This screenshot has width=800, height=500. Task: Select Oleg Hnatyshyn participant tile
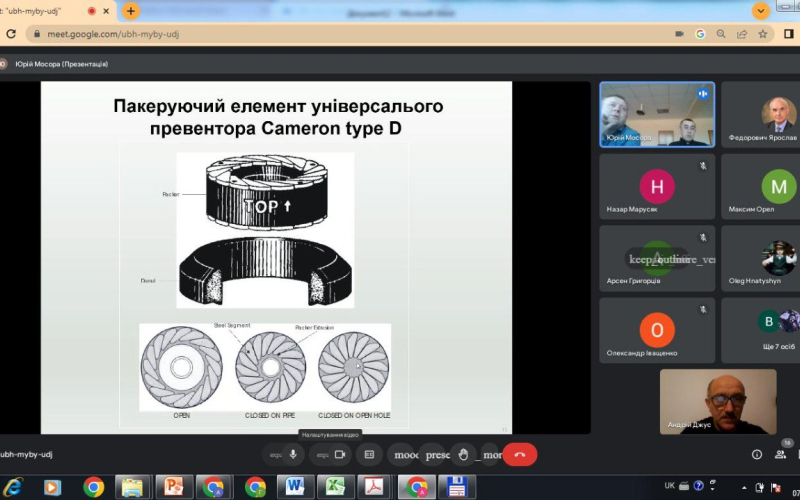click(x=761, y=259)
